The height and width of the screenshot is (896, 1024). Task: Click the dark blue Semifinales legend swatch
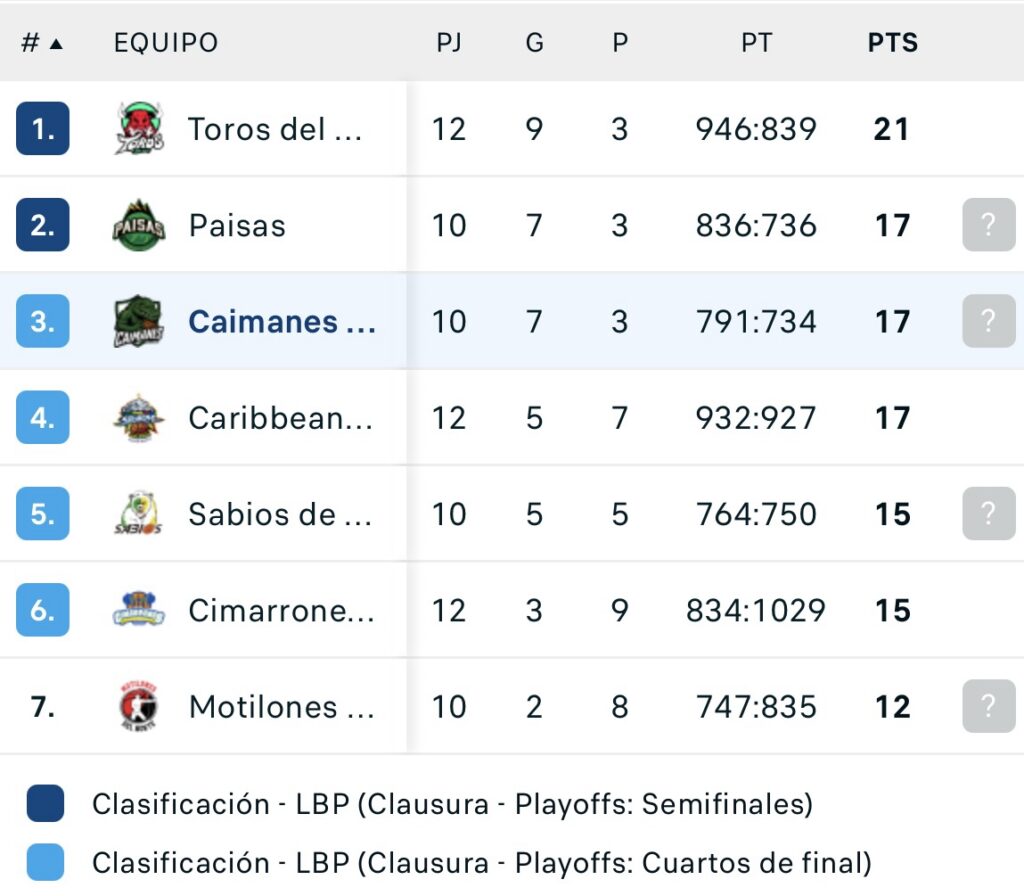(x=46, y=804)
